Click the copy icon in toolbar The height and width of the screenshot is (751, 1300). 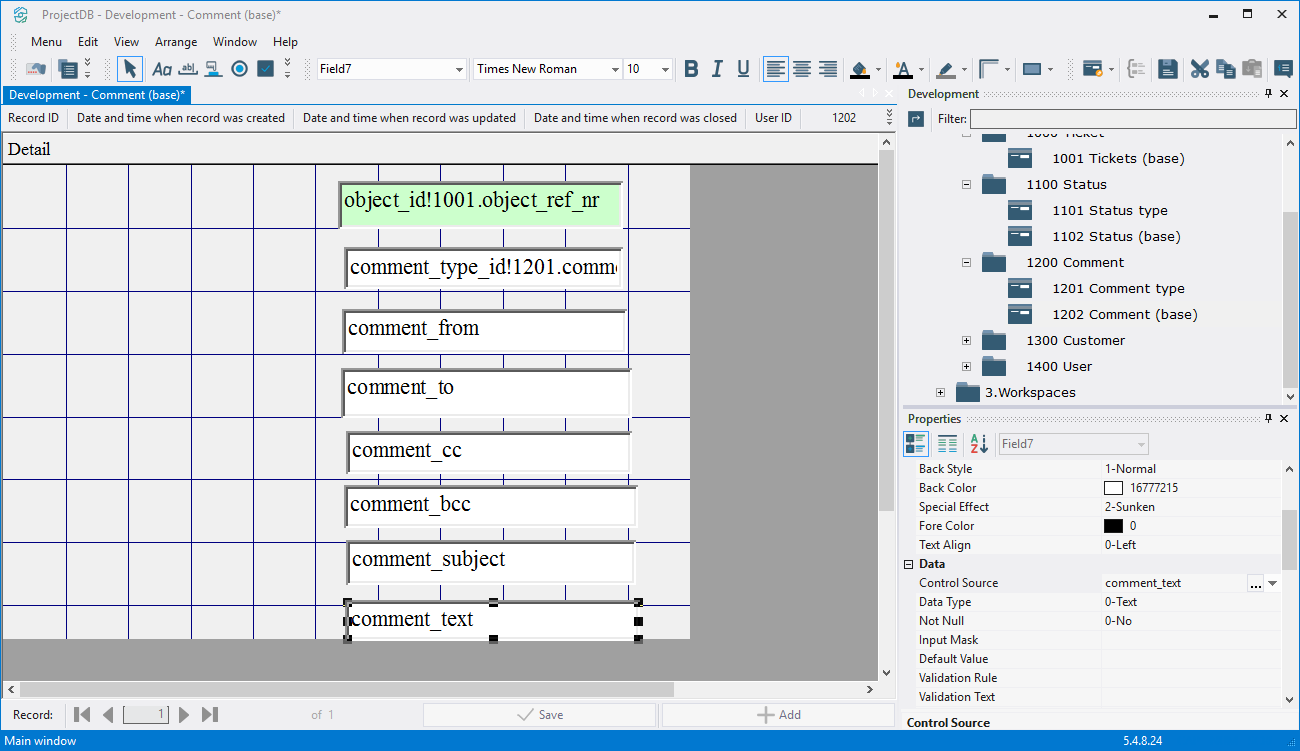pos(1225,69)
